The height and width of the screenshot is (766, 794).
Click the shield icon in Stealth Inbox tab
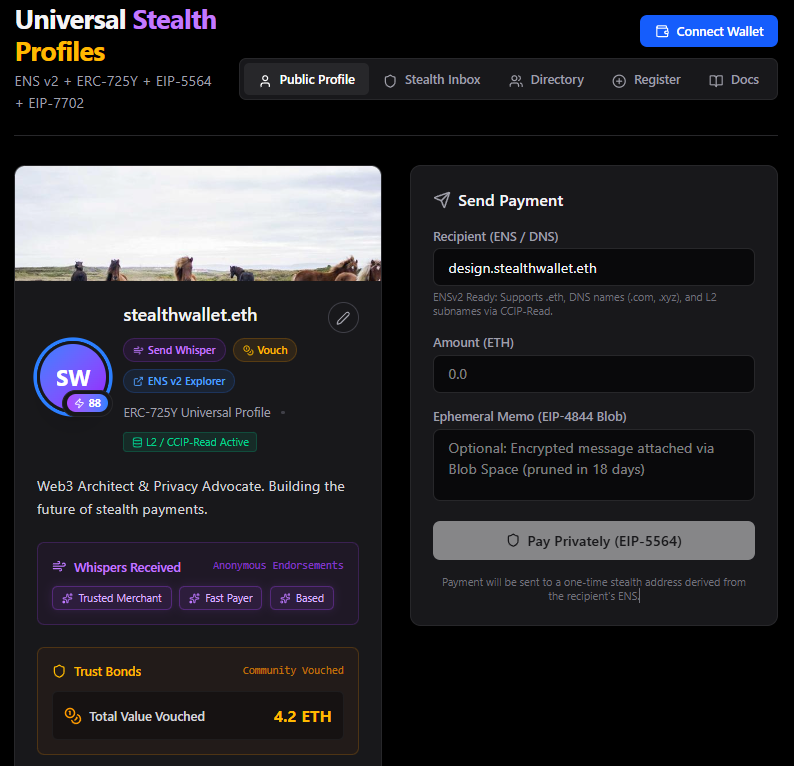(390, 81)
